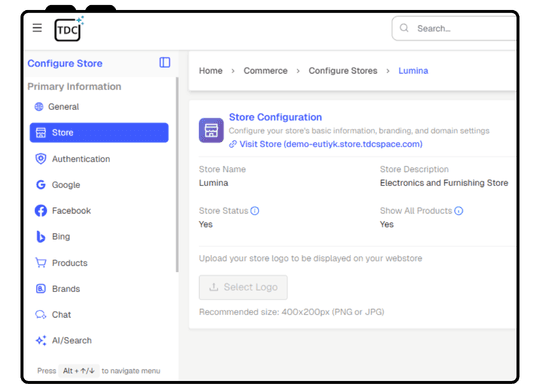
Task: Focus the Search input field
Action: pyautogui.click(x=455, y=28)
